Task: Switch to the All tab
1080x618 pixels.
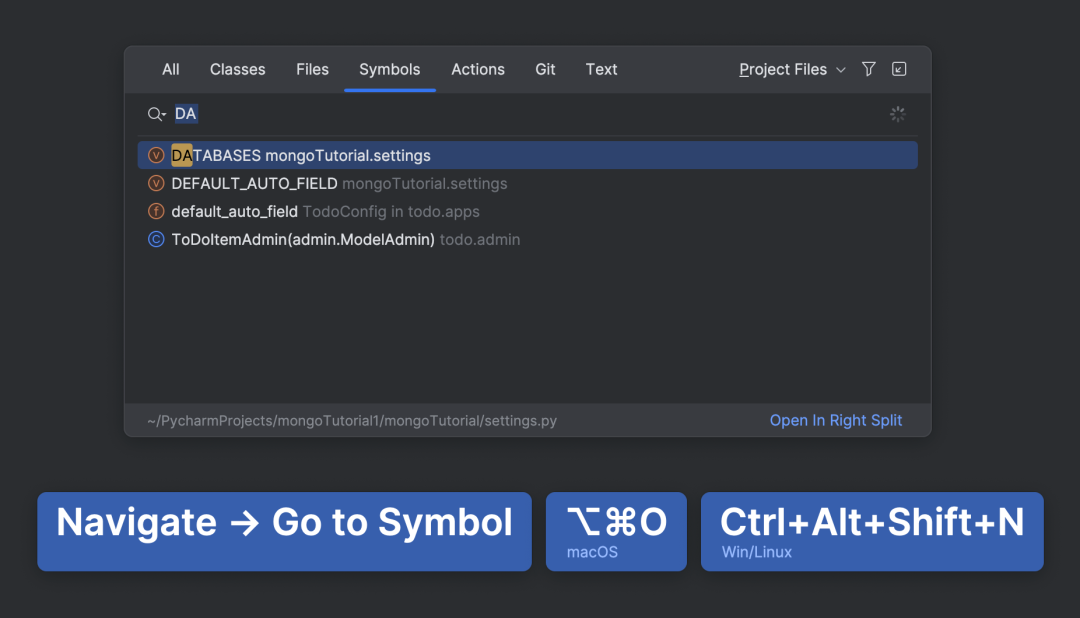Action: (171, 70)
